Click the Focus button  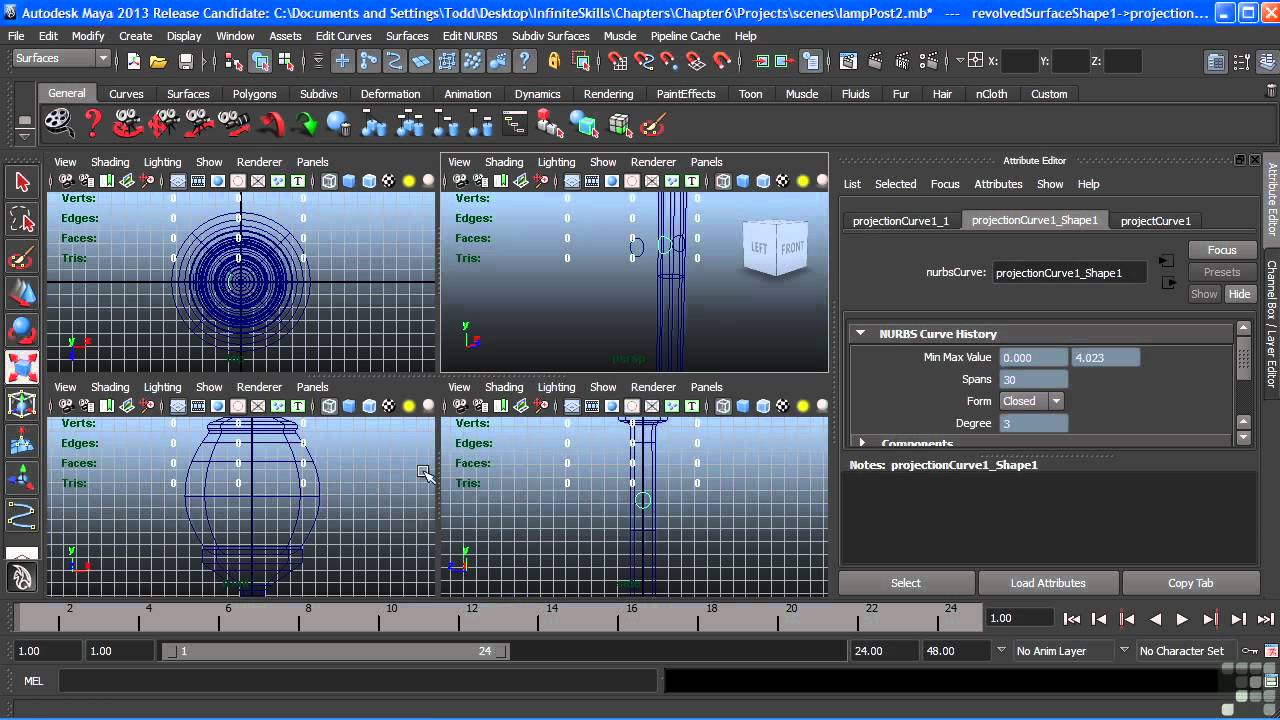[x=1222, y=250]
